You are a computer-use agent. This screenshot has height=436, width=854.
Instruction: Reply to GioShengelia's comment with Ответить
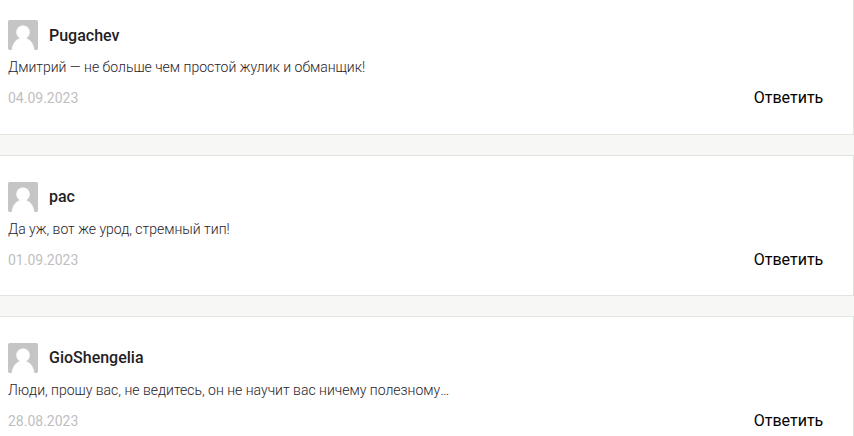coord(788,420)
